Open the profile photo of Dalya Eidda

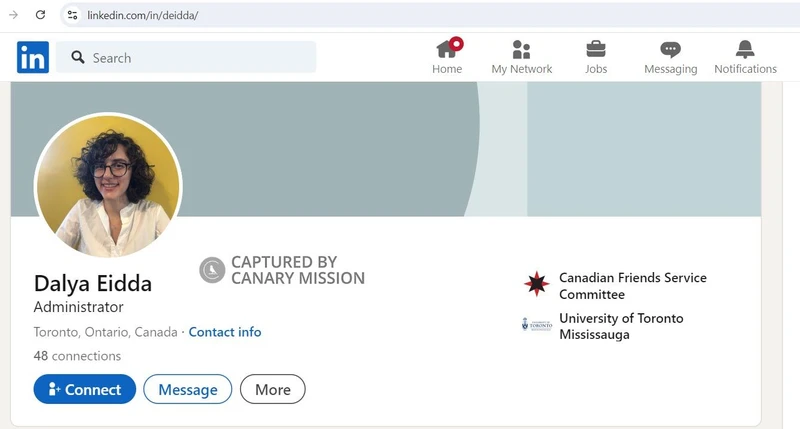108,186
